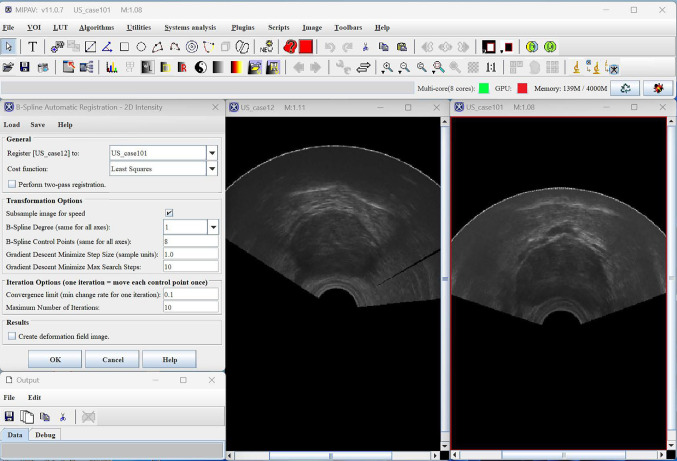Click the open image folder icon
The height and width of the screenshot is (461, 677).
9,67
